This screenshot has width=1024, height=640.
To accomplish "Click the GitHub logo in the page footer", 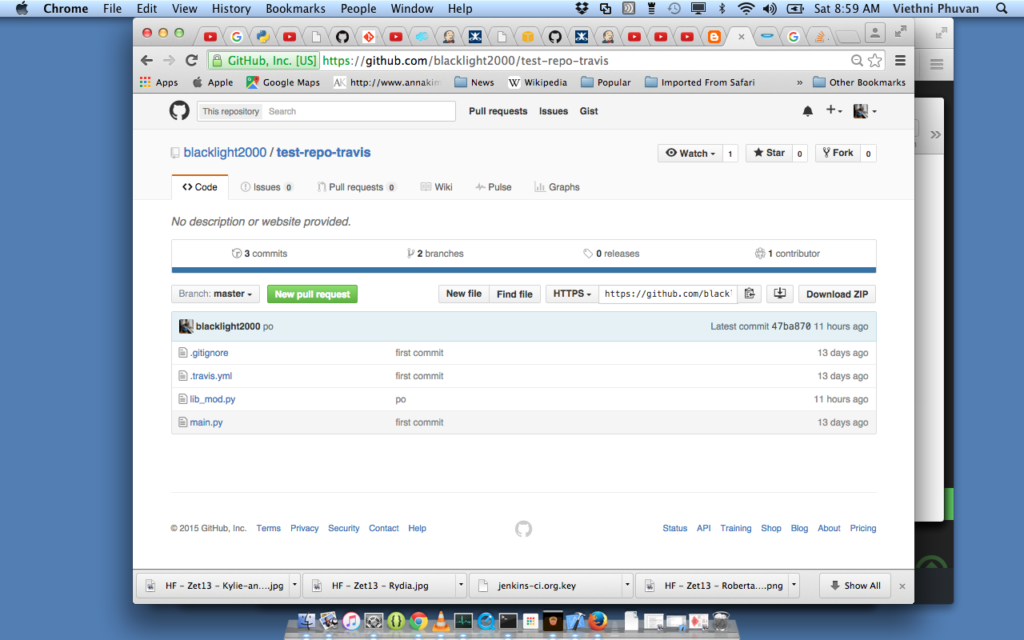I will coord(523,528).
